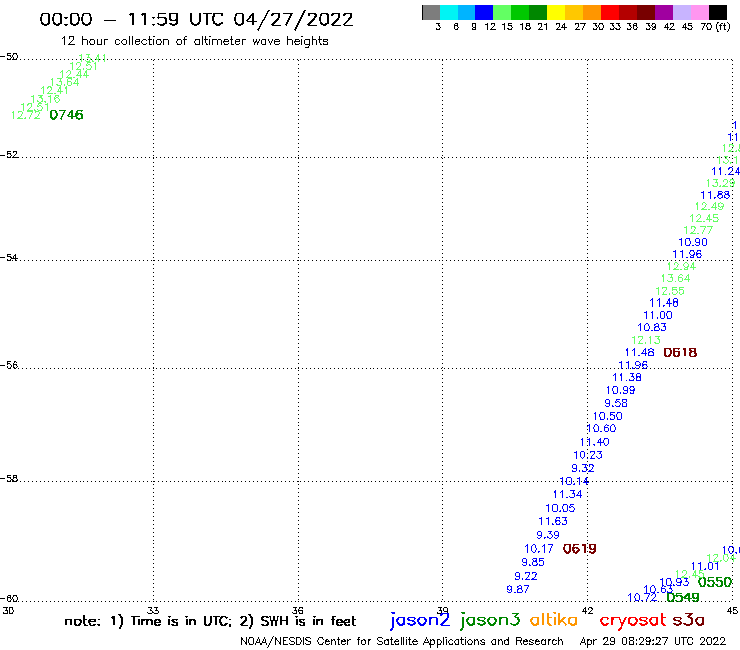This screenshot has height=650, width=740.
Task: Click the 33 longitude axis label
Action: 153,610
